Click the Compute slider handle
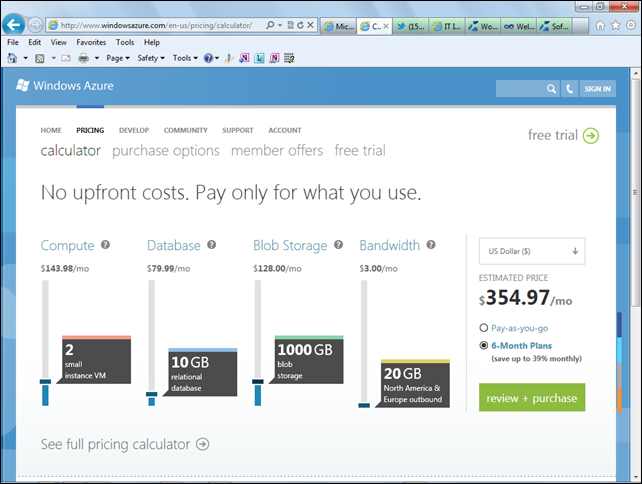This screenshot has width=642, height=484. point(45,382)
